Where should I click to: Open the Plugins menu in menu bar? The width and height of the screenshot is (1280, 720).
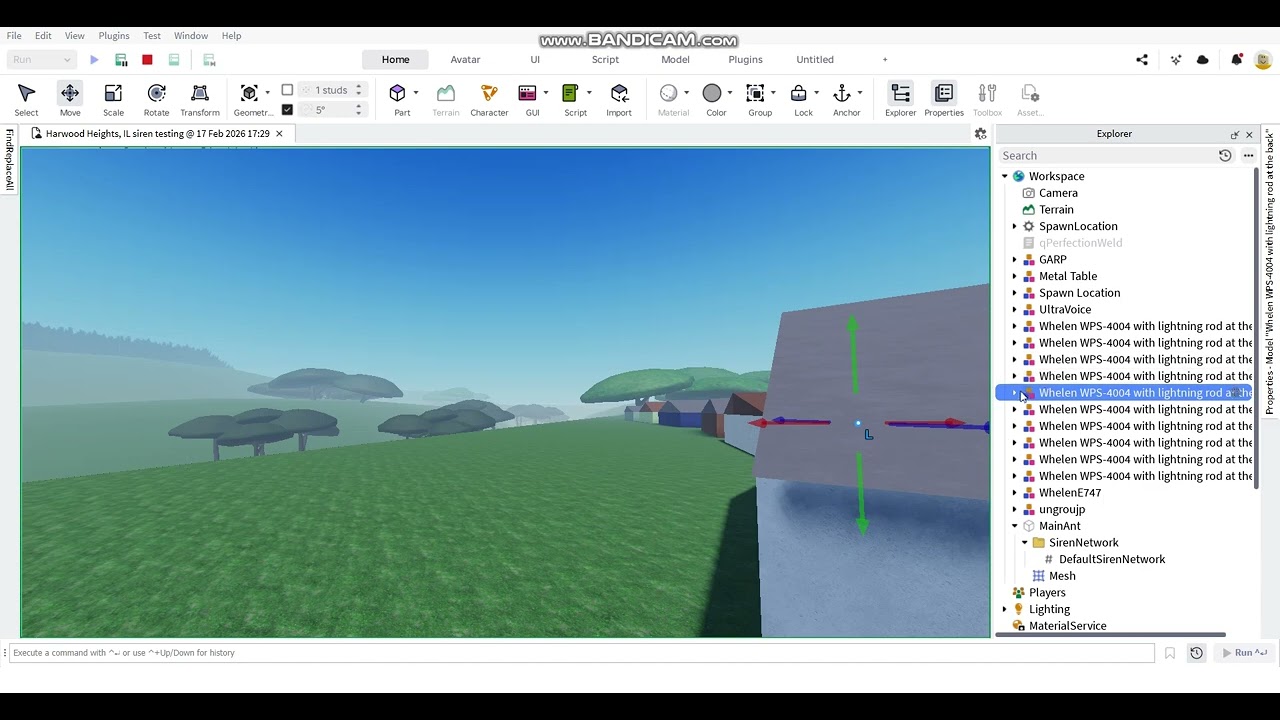pyautogui.click(x=114, y=36)
